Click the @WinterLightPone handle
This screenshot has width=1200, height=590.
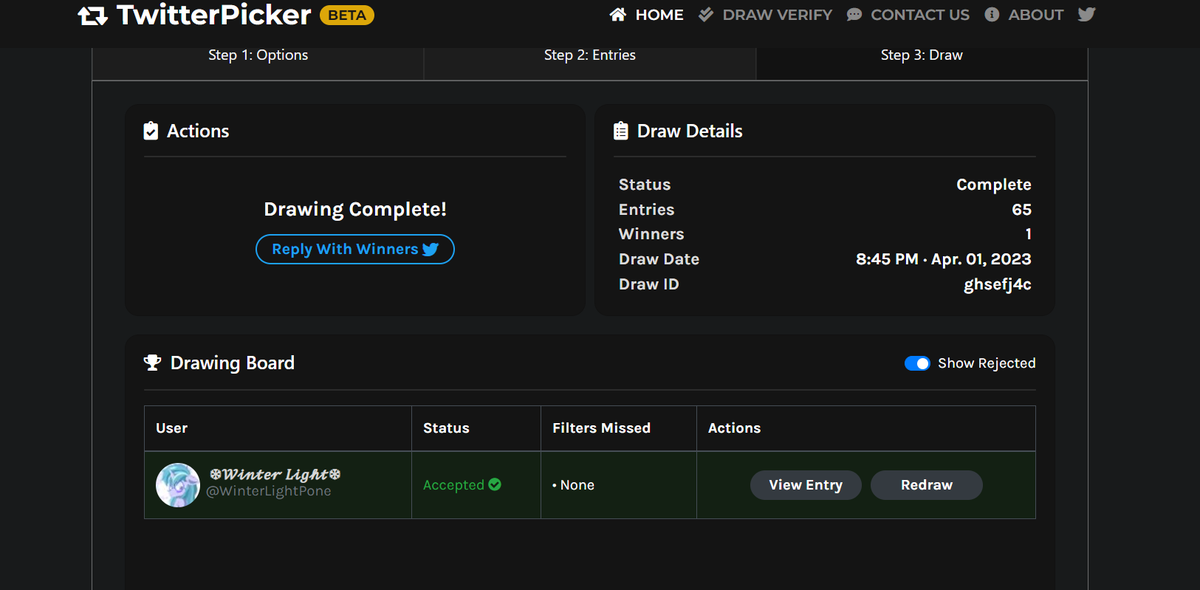[x=268, y=491]
